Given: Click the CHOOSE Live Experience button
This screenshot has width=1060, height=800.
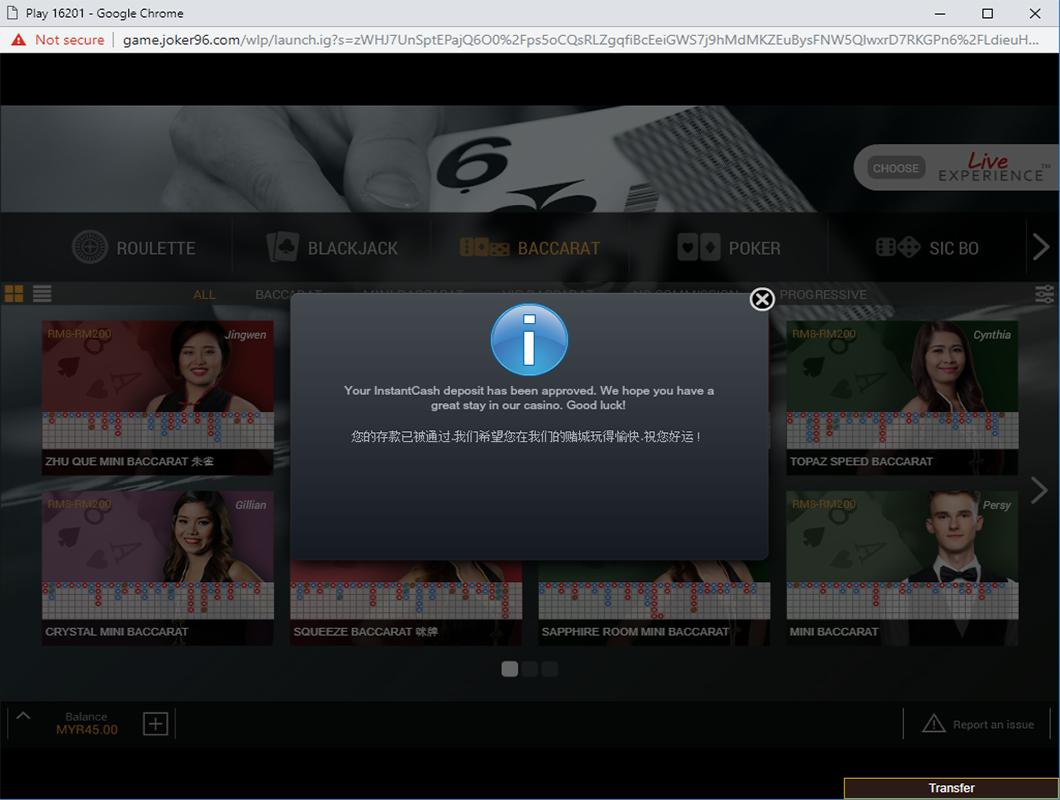Looking at the screenshot, I should (x=895, y=168).
